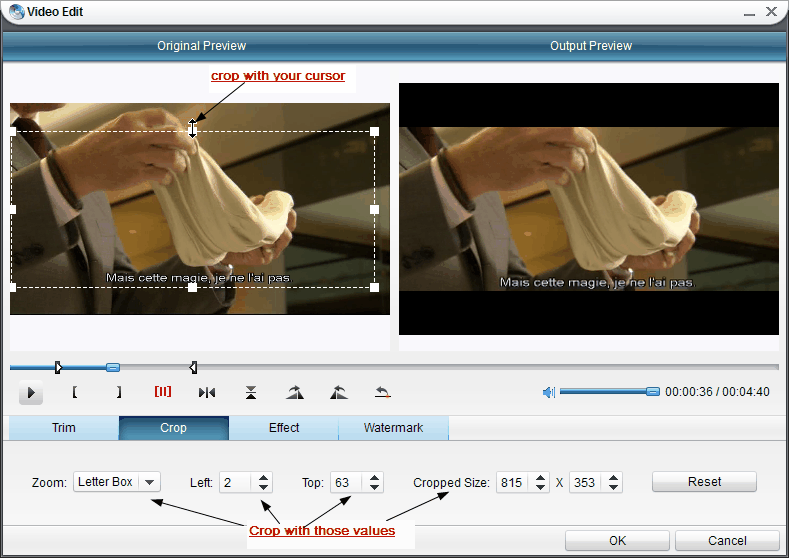
Task: Click the bottom-left crop handle
Action: [x=13, y=287]
